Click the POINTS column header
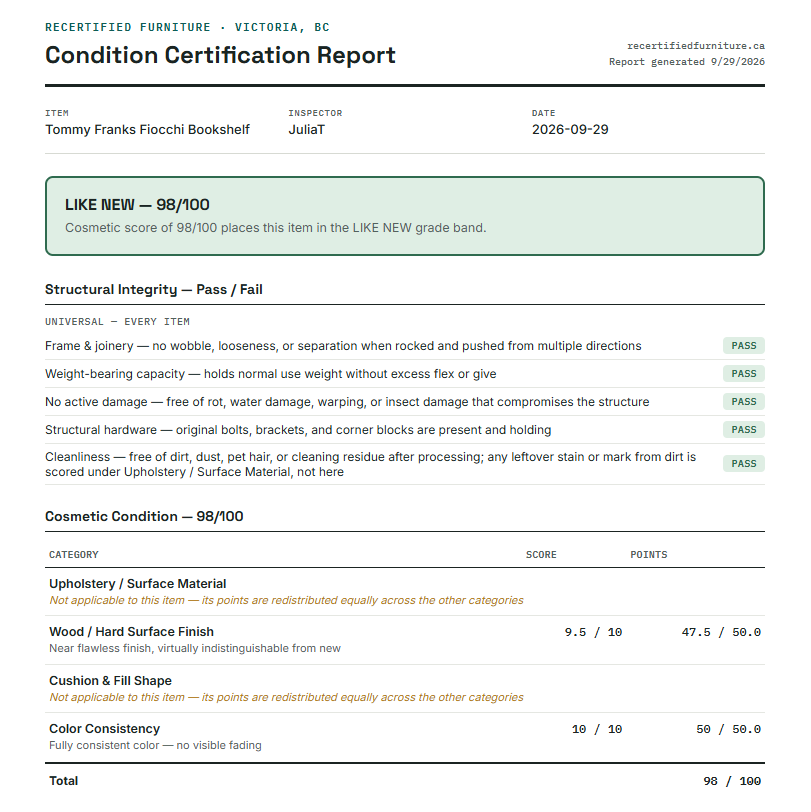Screen dimensions: 811x812 [x=648, y=555]
